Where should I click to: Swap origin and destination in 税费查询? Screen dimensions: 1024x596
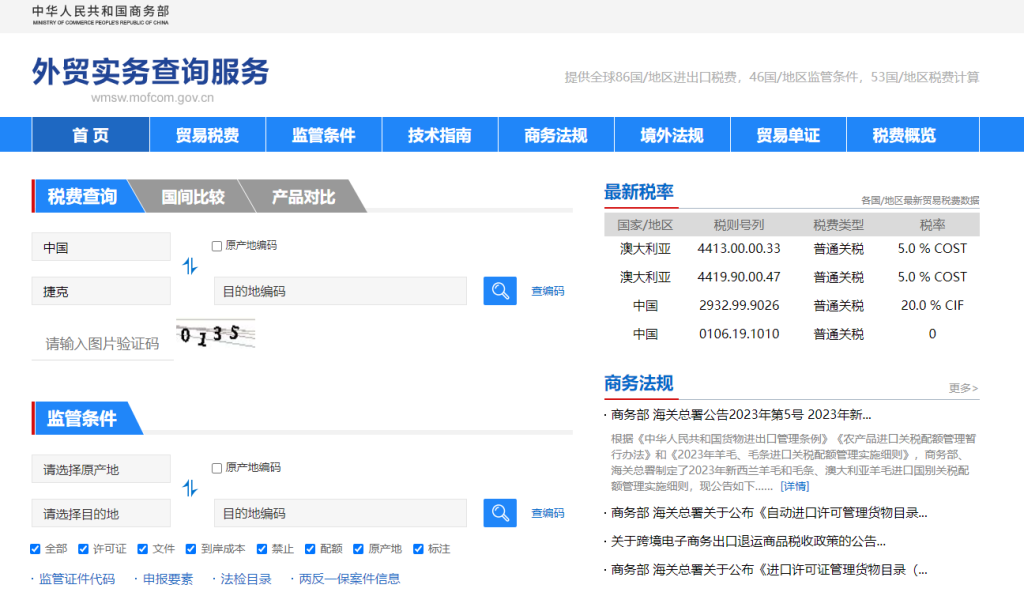[x=189, y=266]
